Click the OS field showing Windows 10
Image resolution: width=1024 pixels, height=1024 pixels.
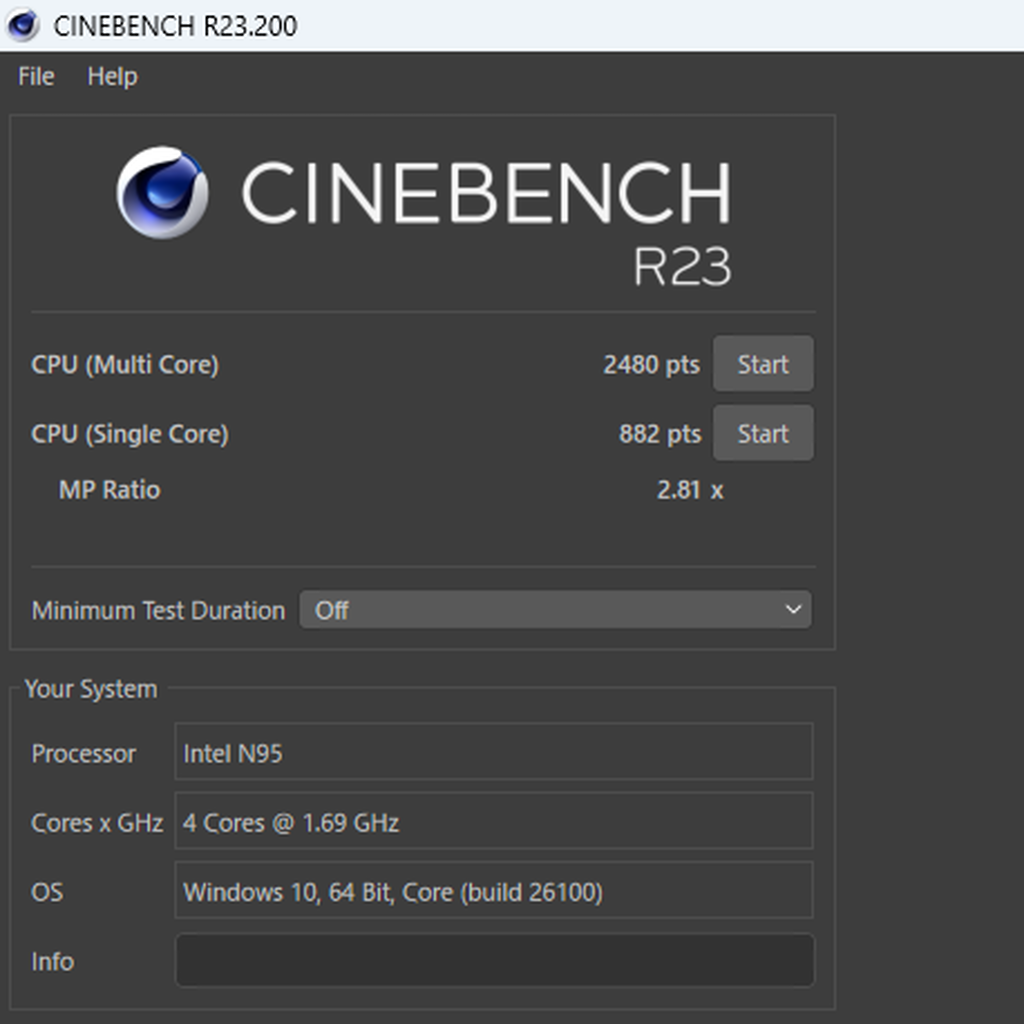coord(494,891)
